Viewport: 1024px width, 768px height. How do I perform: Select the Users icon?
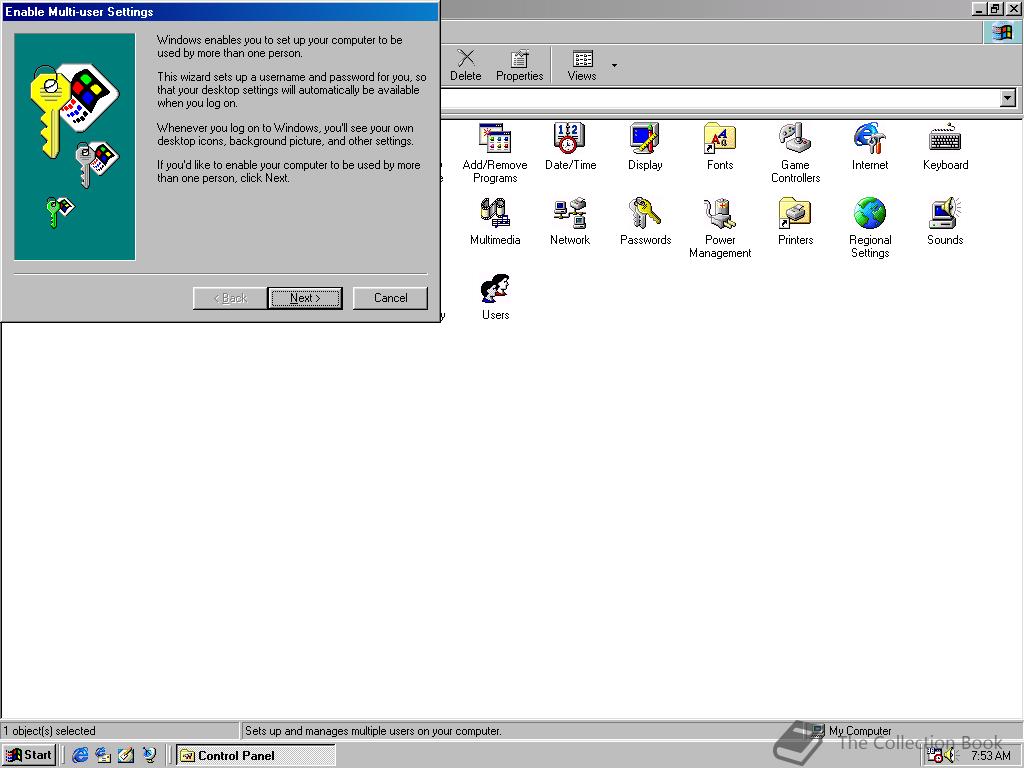click(495, 296)
